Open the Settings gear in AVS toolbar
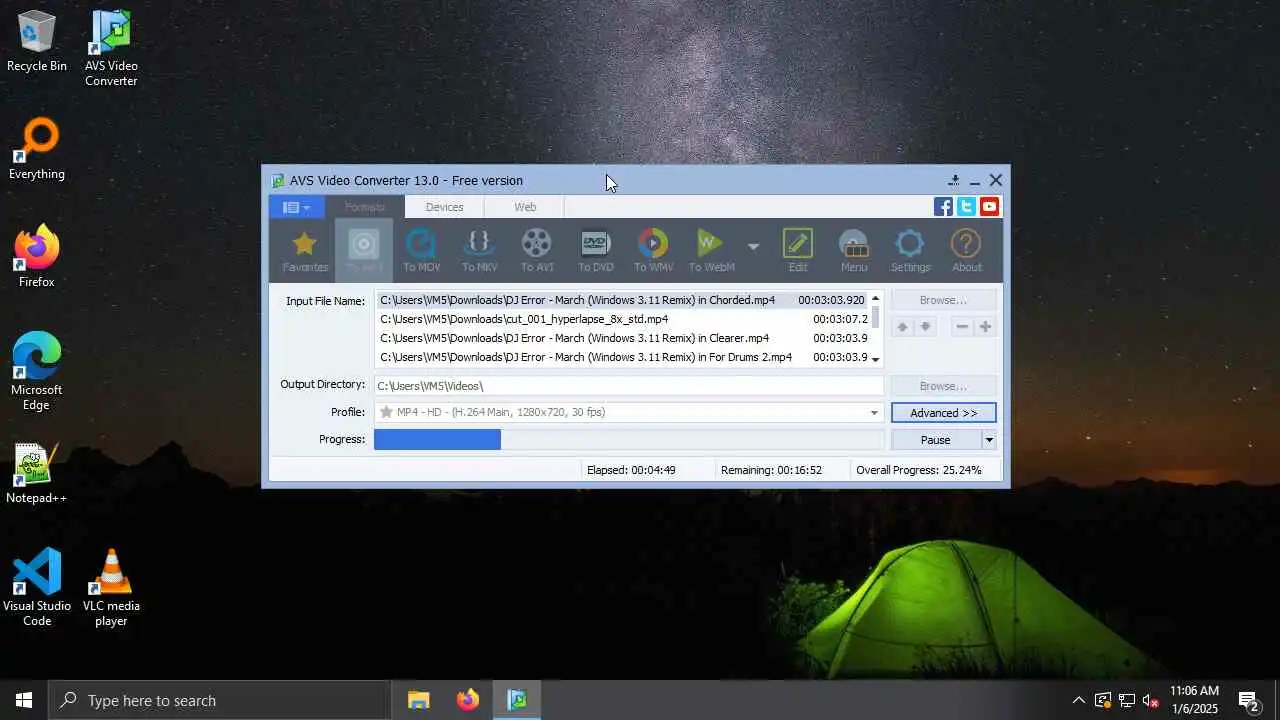The width and height of the screenshot is (1280, 720). (910, 250)
